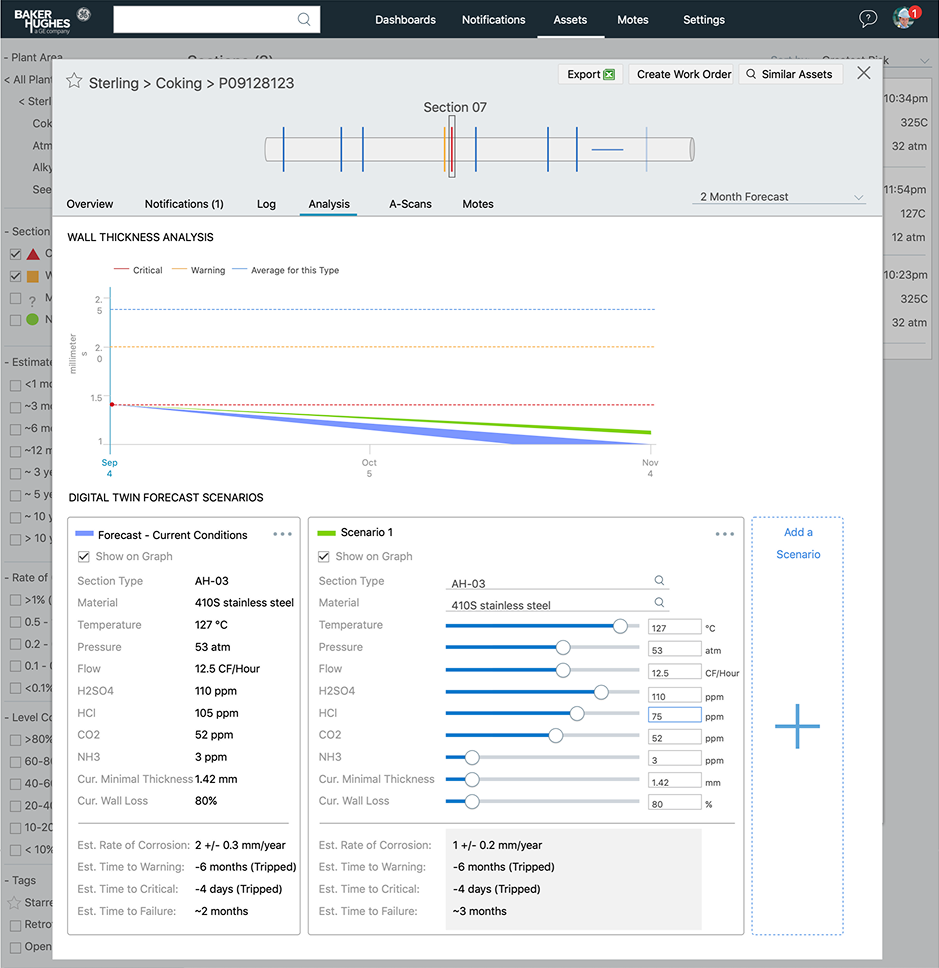Click the top search input field

click(x=216, y=19)
